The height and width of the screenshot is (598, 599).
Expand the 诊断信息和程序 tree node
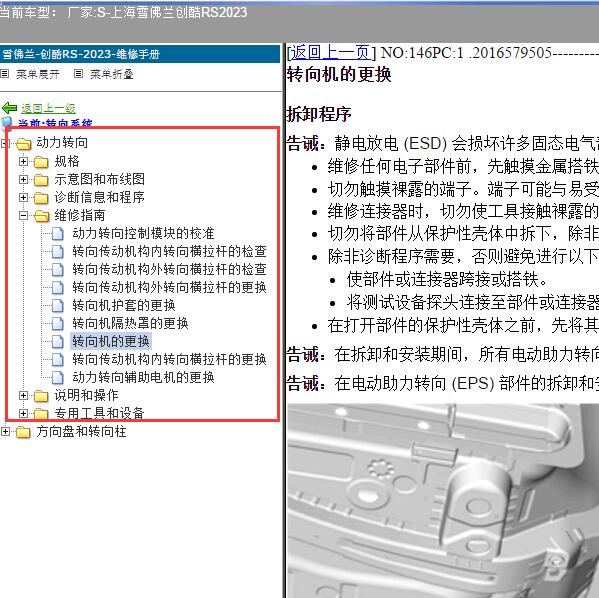point(24,197)
